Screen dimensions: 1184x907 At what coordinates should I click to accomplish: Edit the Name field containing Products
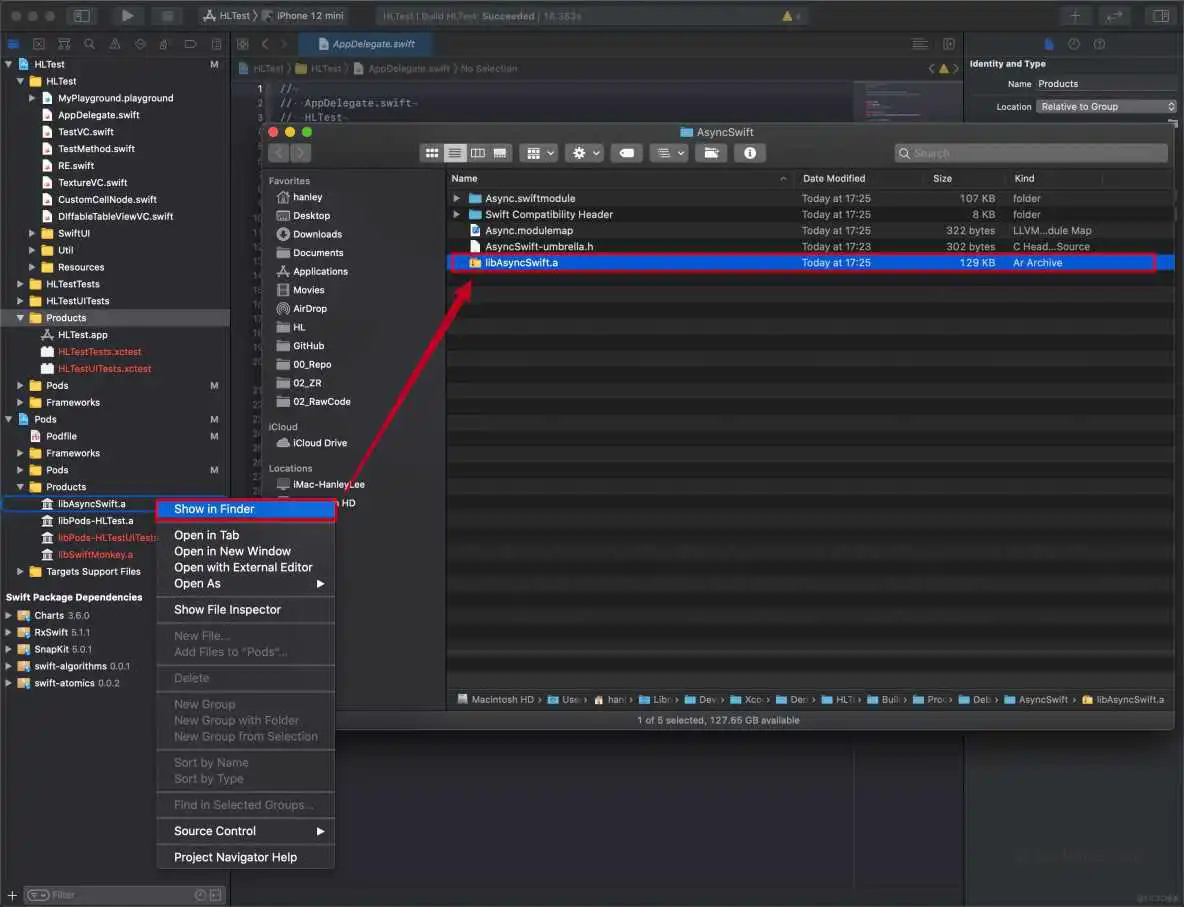pos(1106,84)
